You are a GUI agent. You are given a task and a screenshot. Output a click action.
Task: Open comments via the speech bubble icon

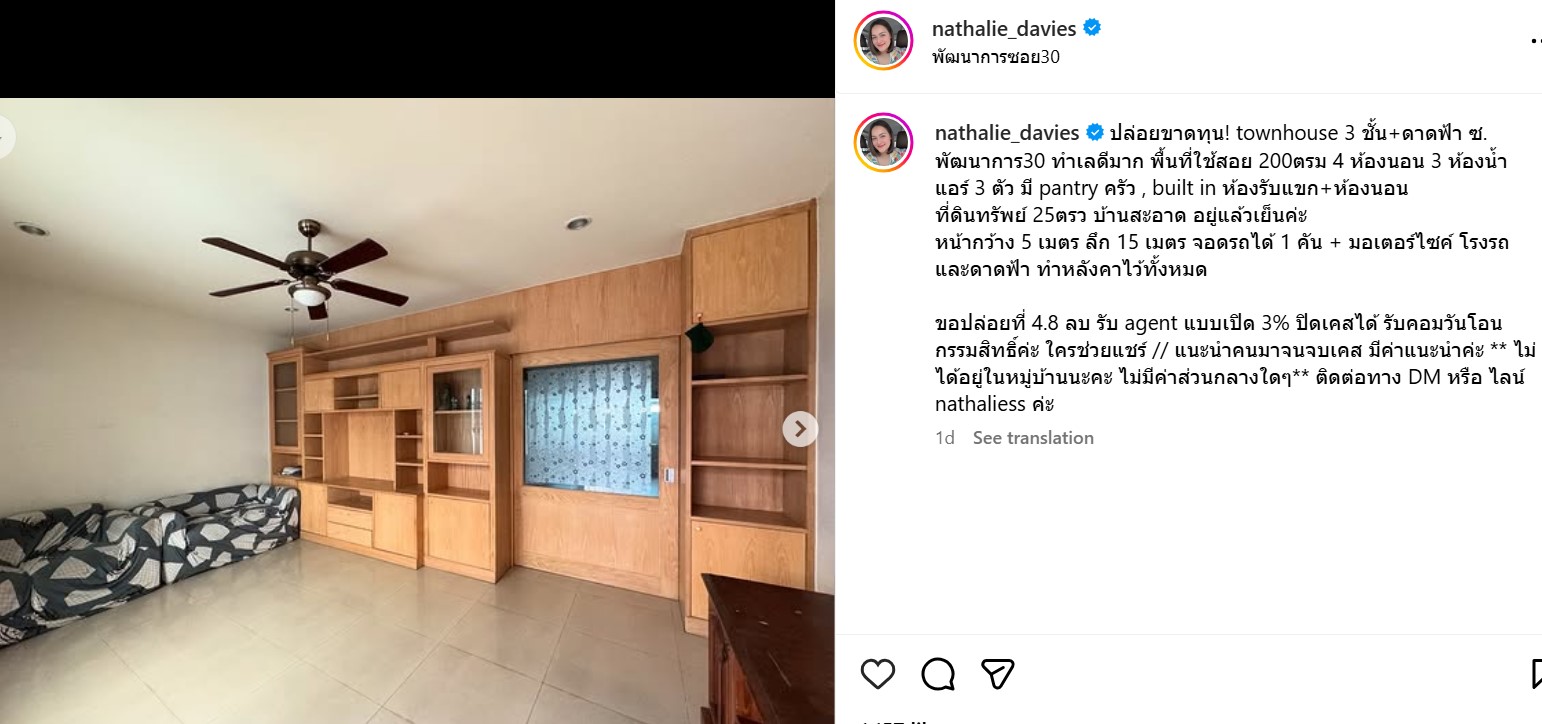click(937, 674)
